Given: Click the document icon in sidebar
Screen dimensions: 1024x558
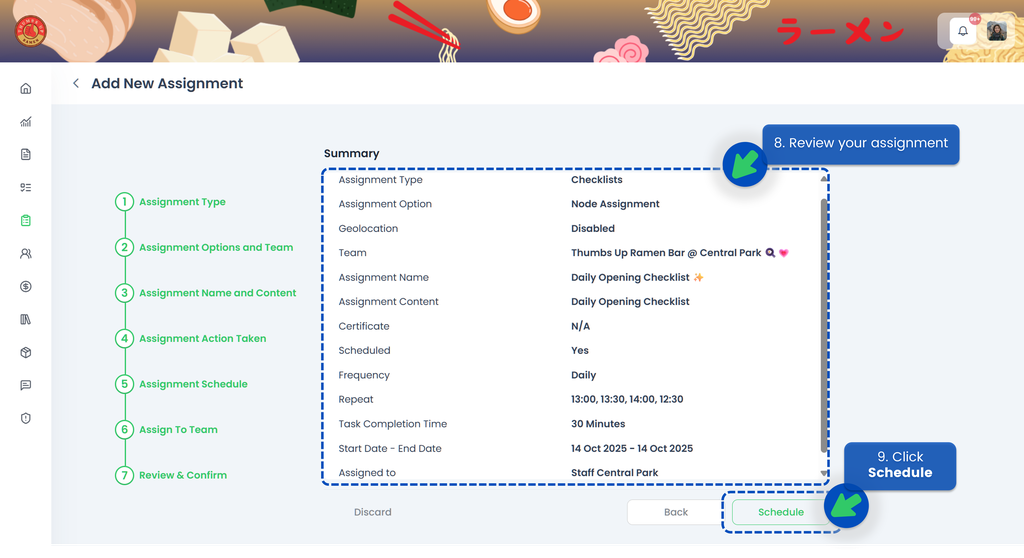Looking at the screenshot, I should 26,155.
